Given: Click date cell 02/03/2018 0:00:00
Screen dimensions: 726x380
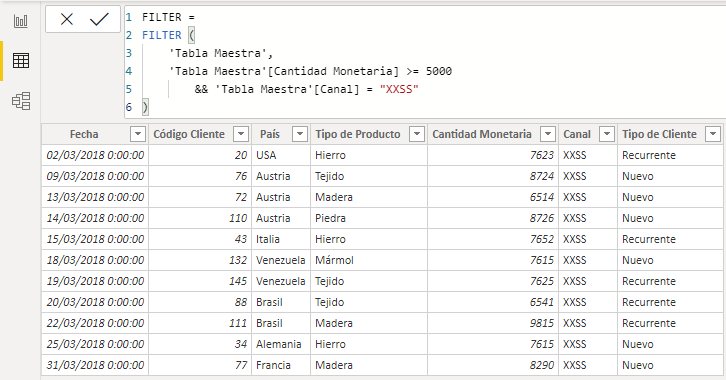Looking at the screenshot, I should pyautogui.click(x=95, y=156).
